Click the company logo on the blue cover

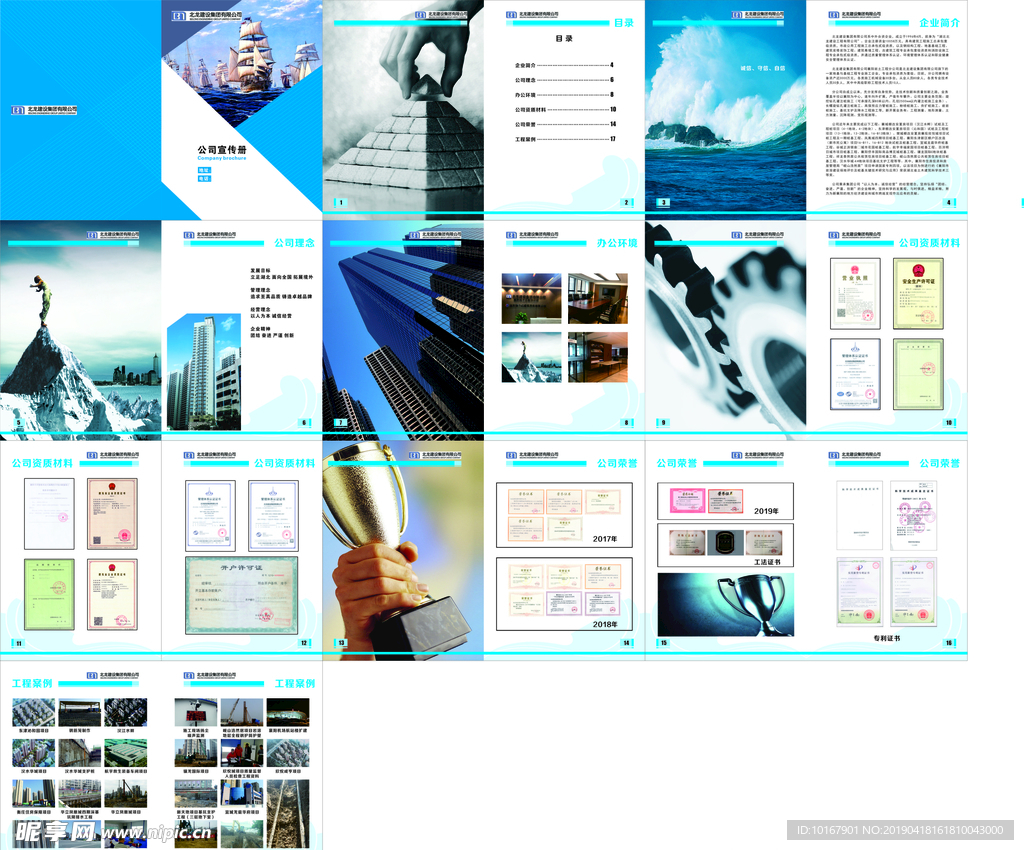pos(43,109)
